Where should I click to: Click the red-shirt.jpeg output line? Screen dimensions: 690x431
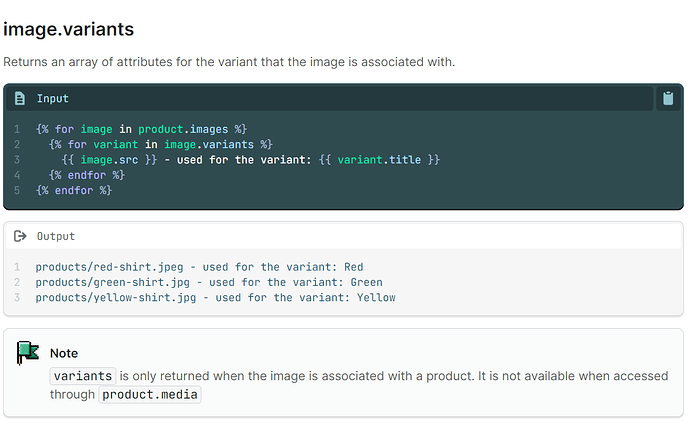pos(199,267)
